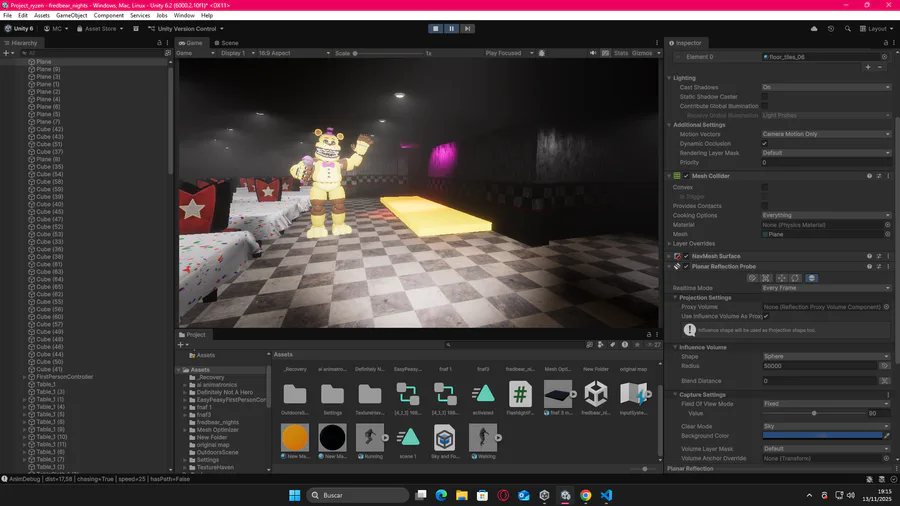
Task: Open the Rendering Layer Mask dropdown
Action: click(x=826, y=153)
